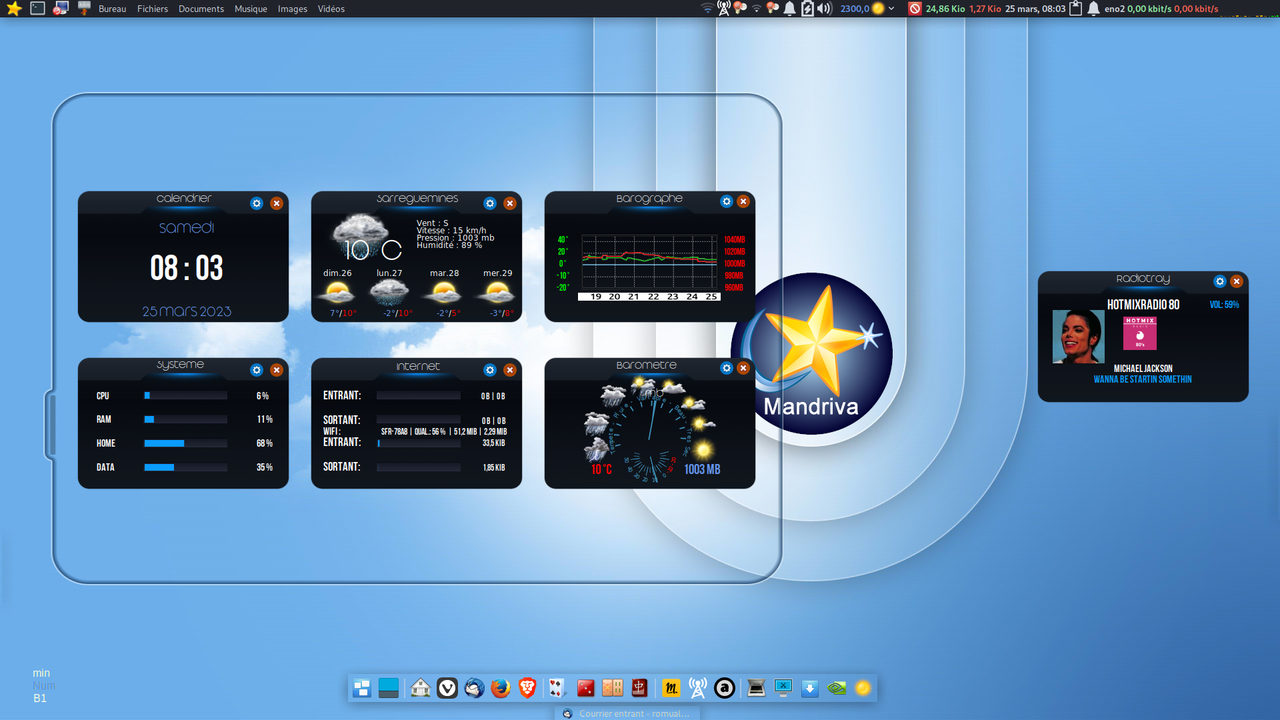The height and width of the screenshot is (720, 1280).
Task: Click the DATA disk usage bar
Action: tap(186, 467)
